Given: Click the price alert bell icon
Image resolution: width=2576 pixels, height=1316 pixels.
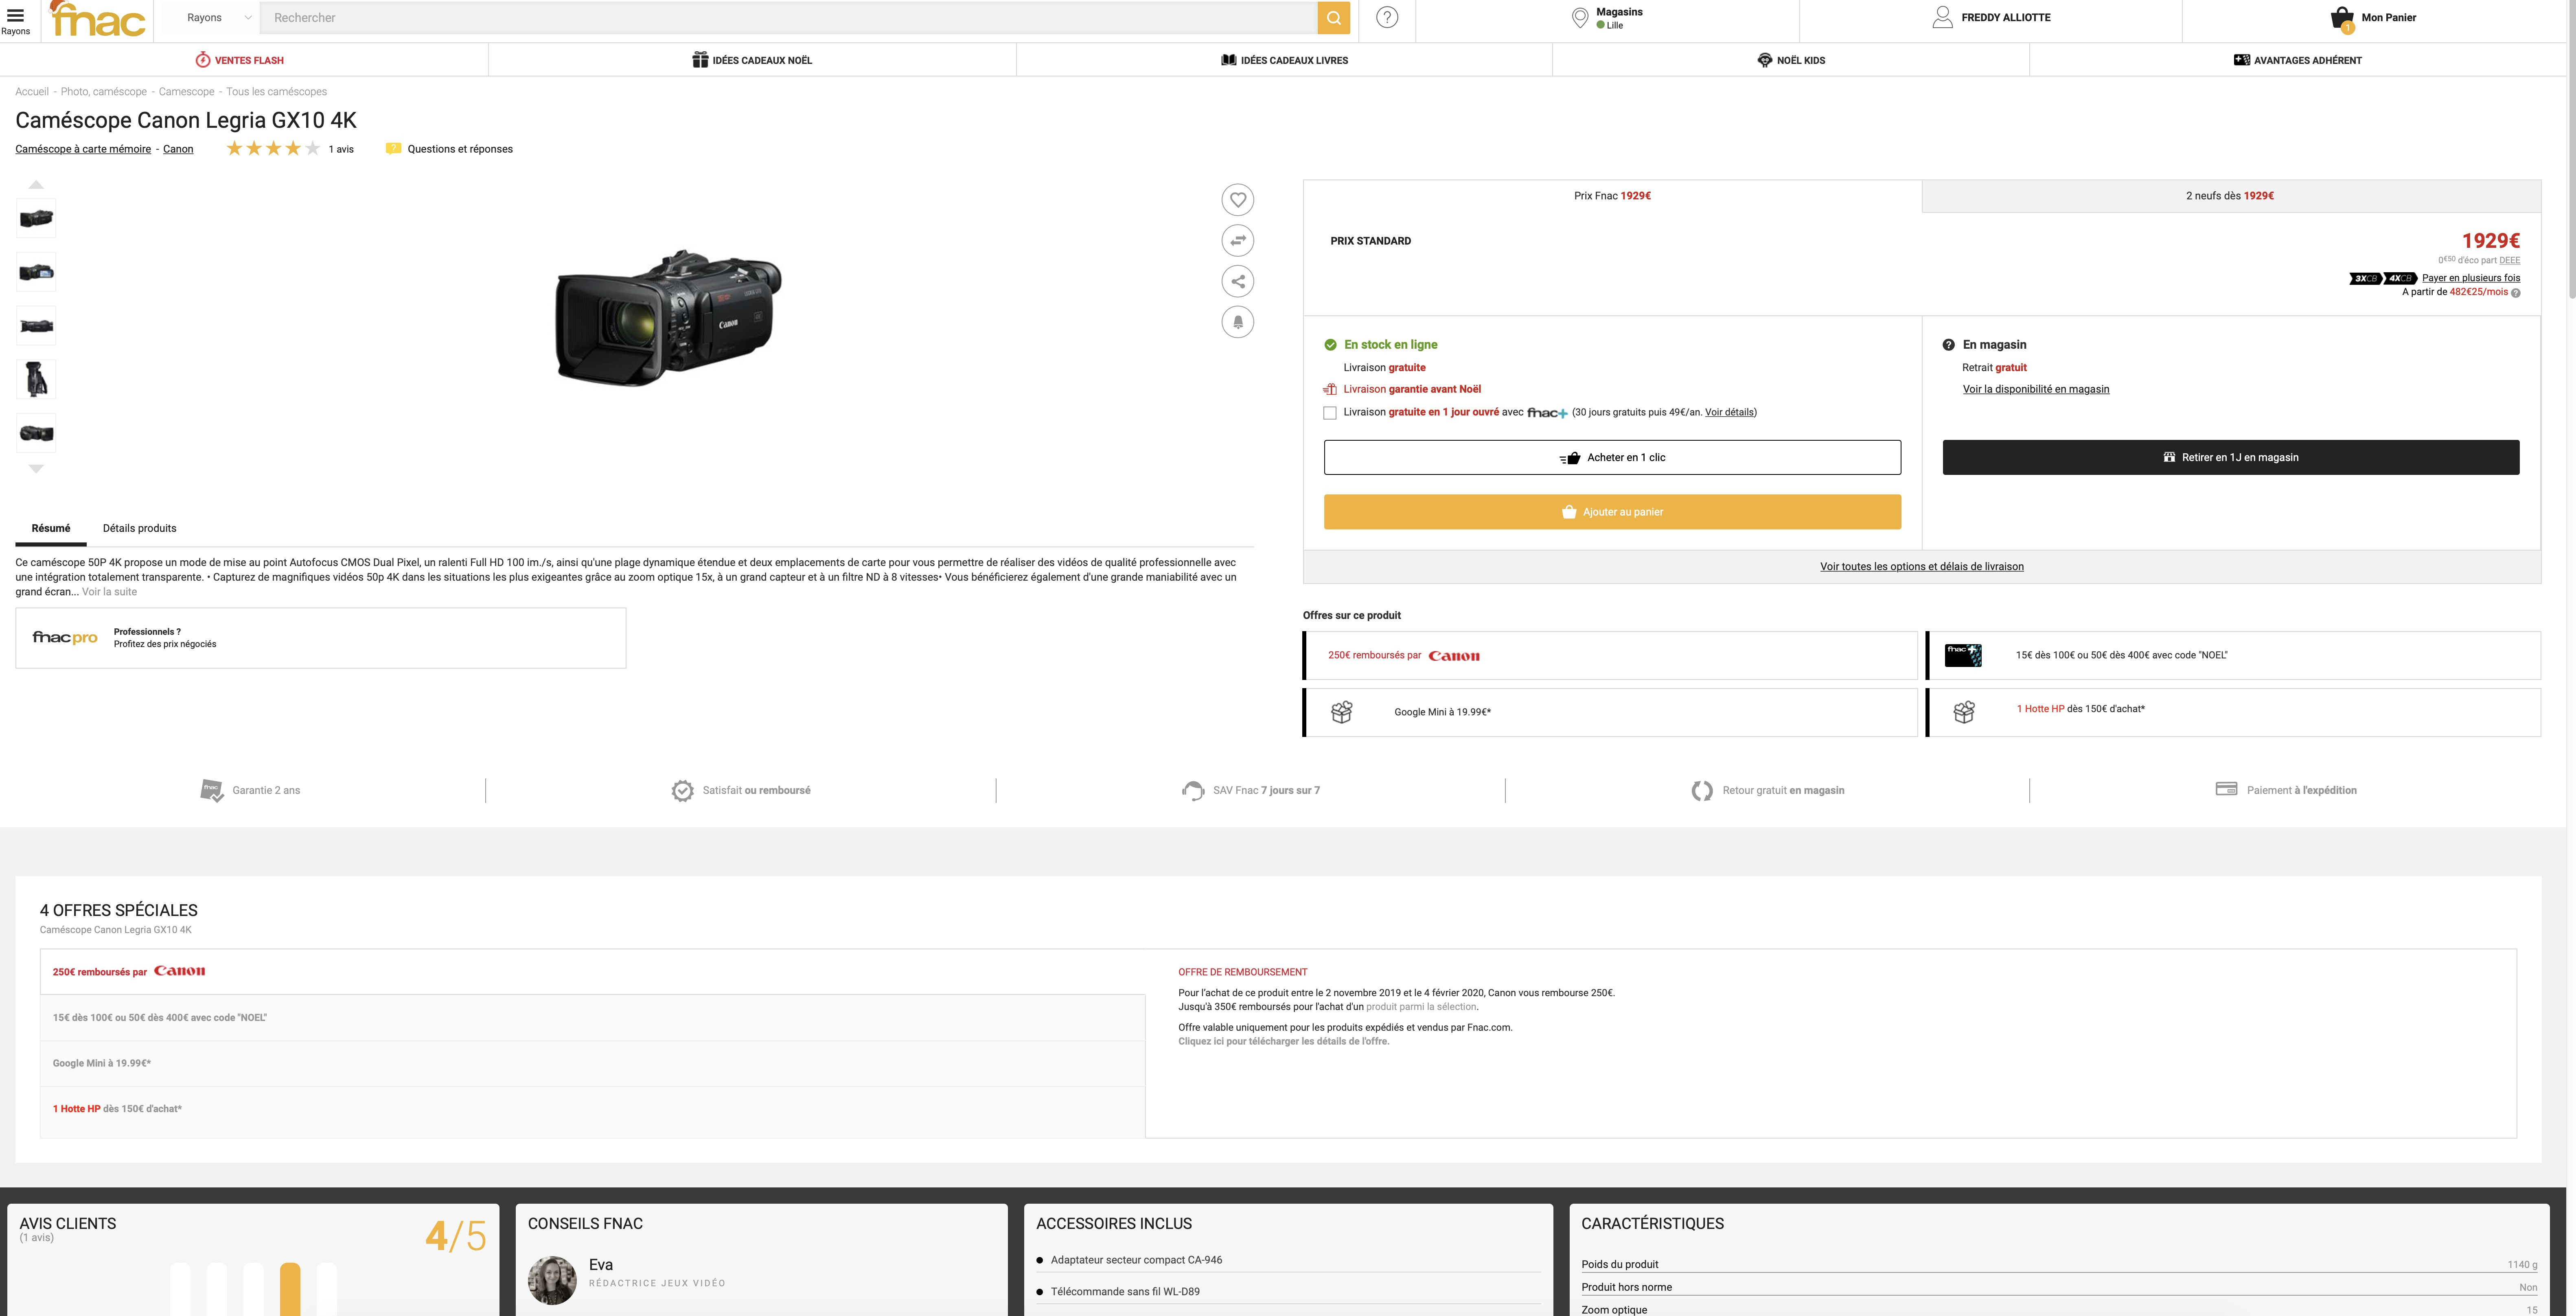Looking at the screenshot, I should (x=1237, y=322).
